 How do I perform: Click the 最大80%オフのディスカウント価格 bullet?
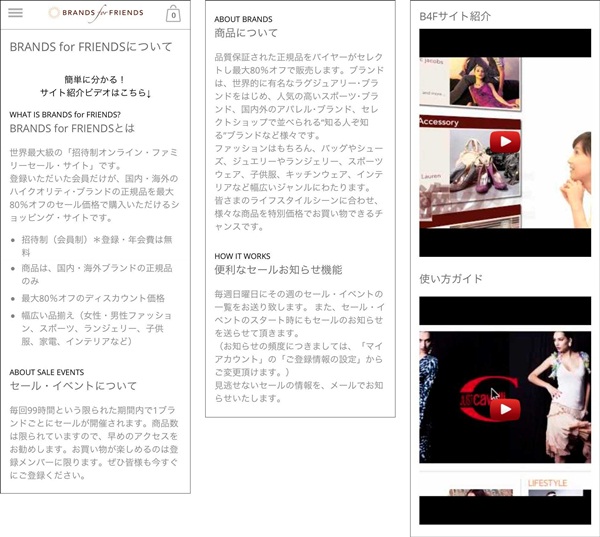point(93,298)
